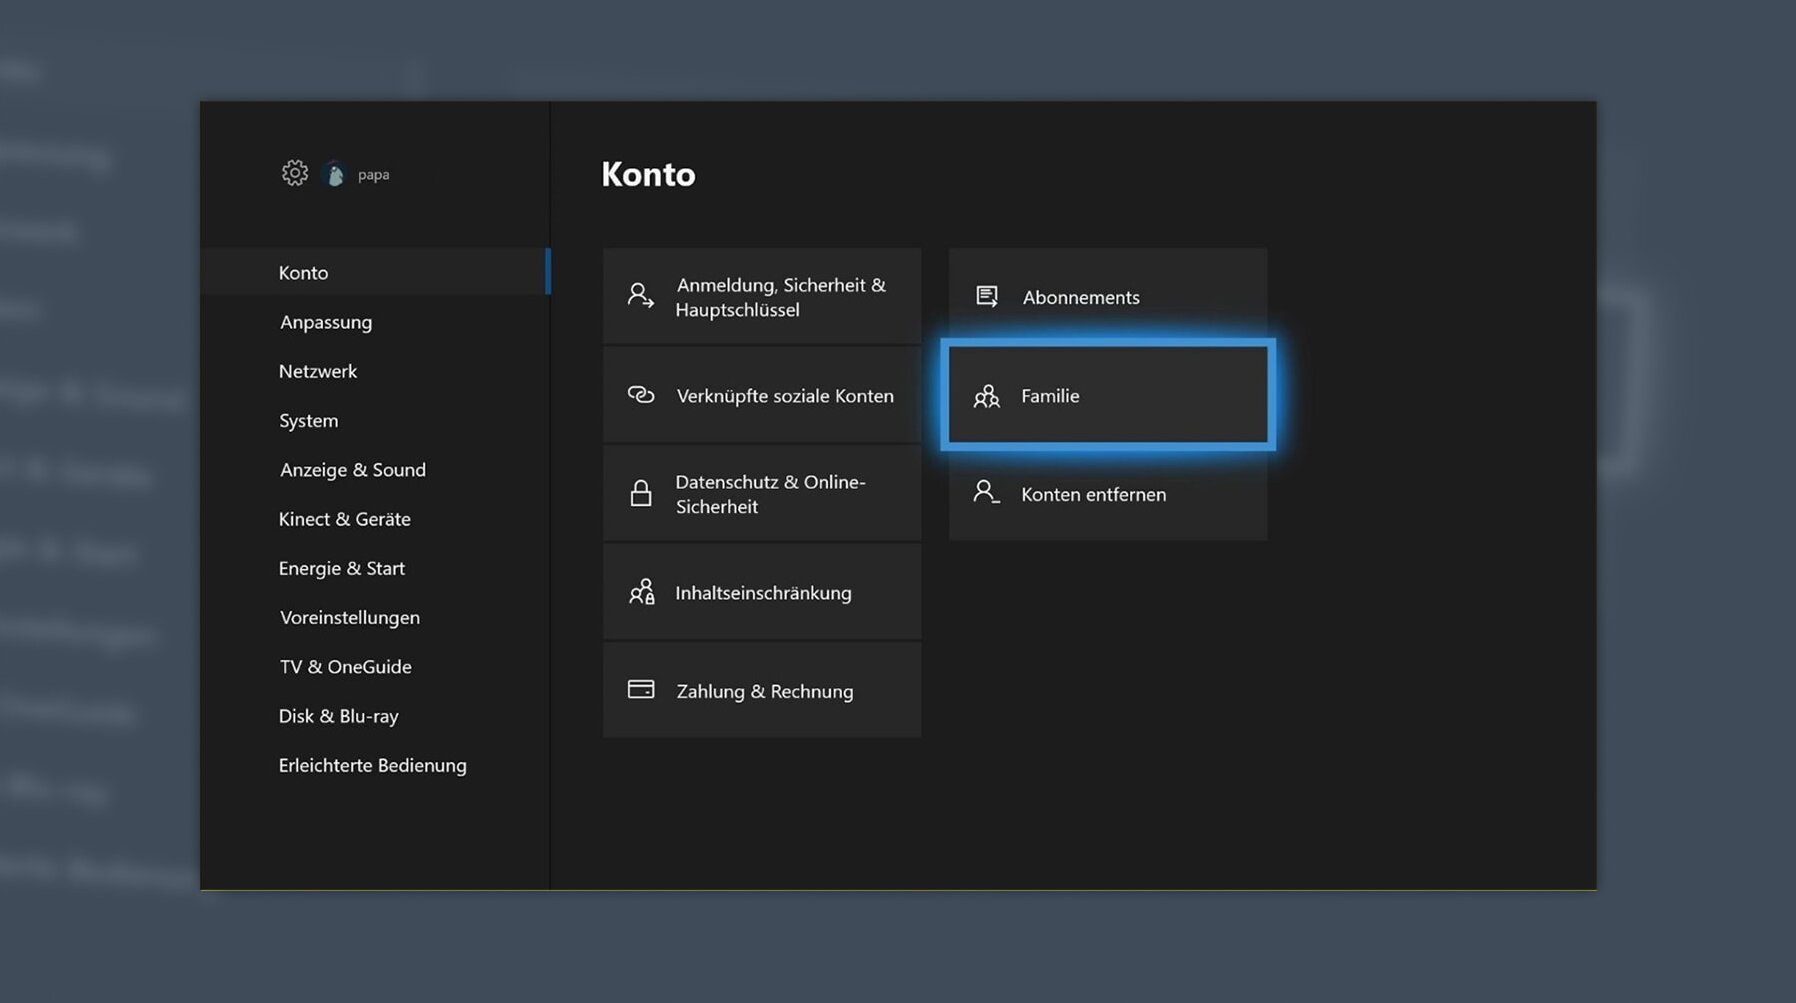Viewport: 1796px width, 1003px height.
Task: Click the papa profile avatar
Action: tap(335, 175)
